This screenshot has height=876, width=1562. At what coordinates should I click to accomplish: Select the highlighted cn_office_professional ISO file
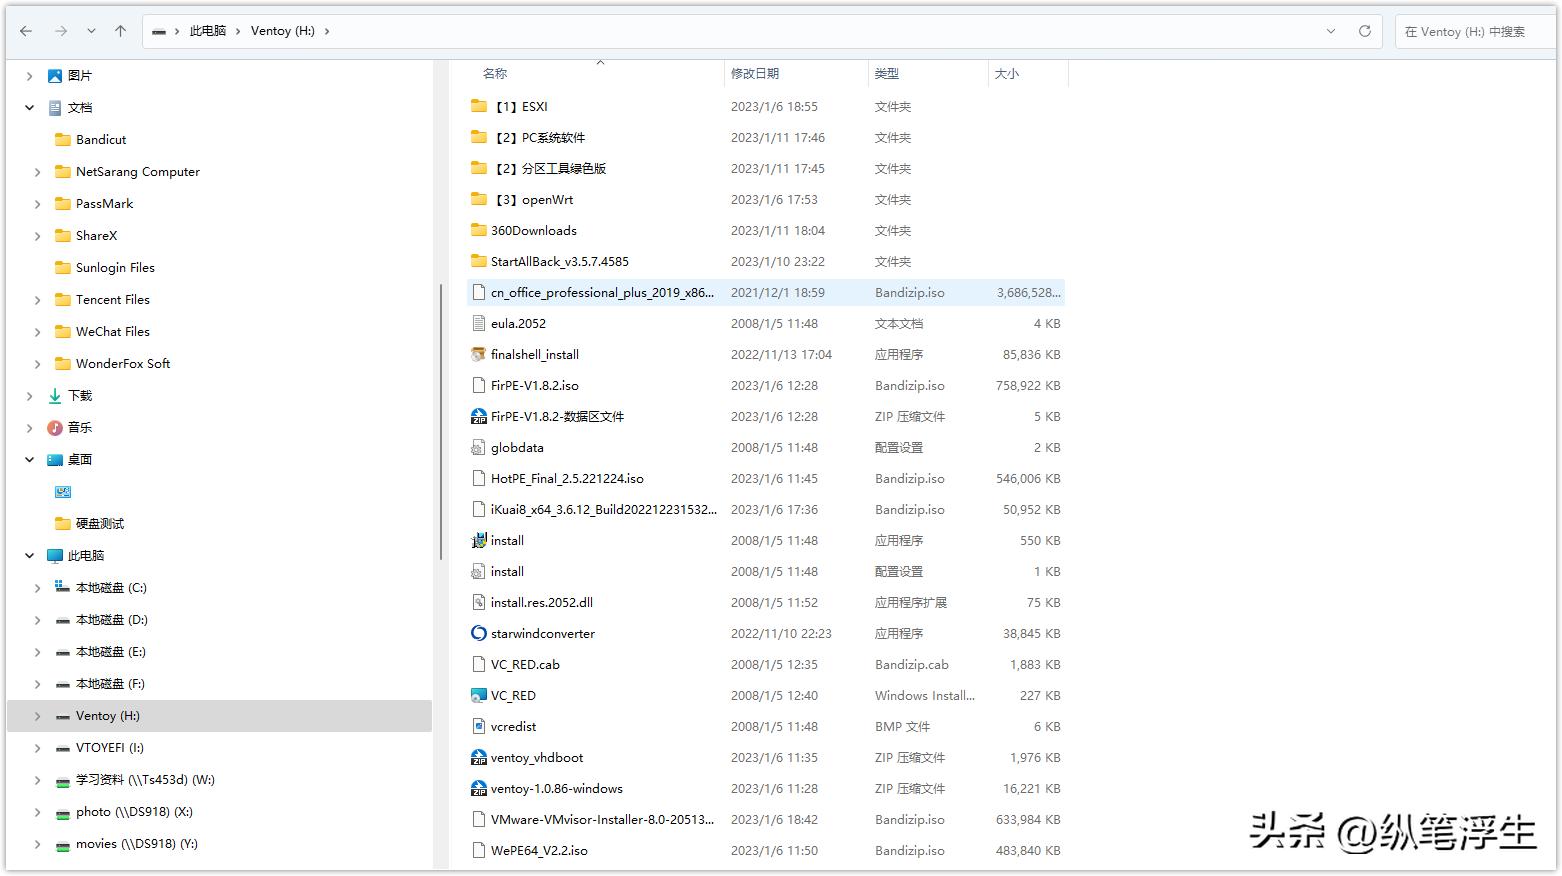point(600,292)
